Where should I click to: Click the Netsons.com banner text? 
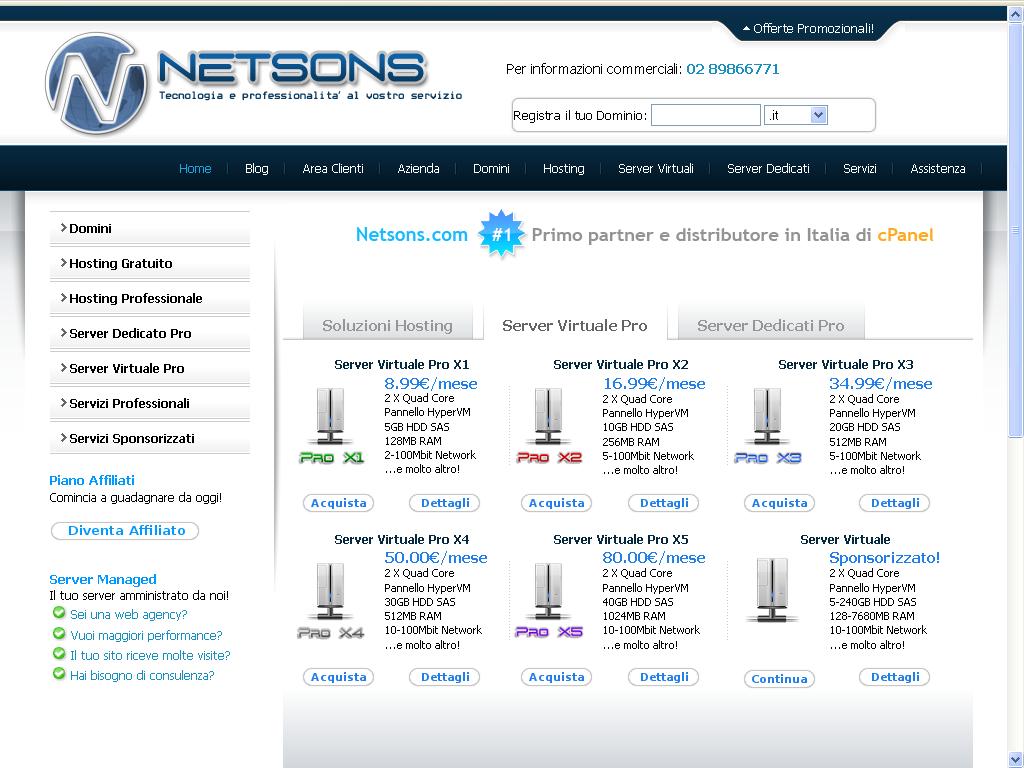point(411,234)
